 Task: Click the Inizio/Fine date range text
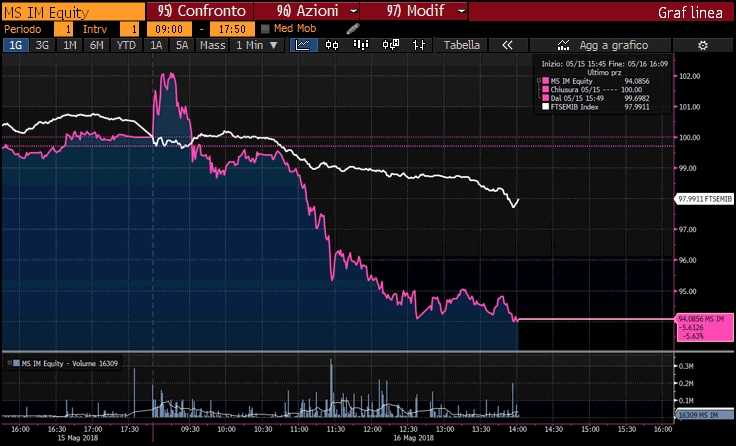click(605, 63)
